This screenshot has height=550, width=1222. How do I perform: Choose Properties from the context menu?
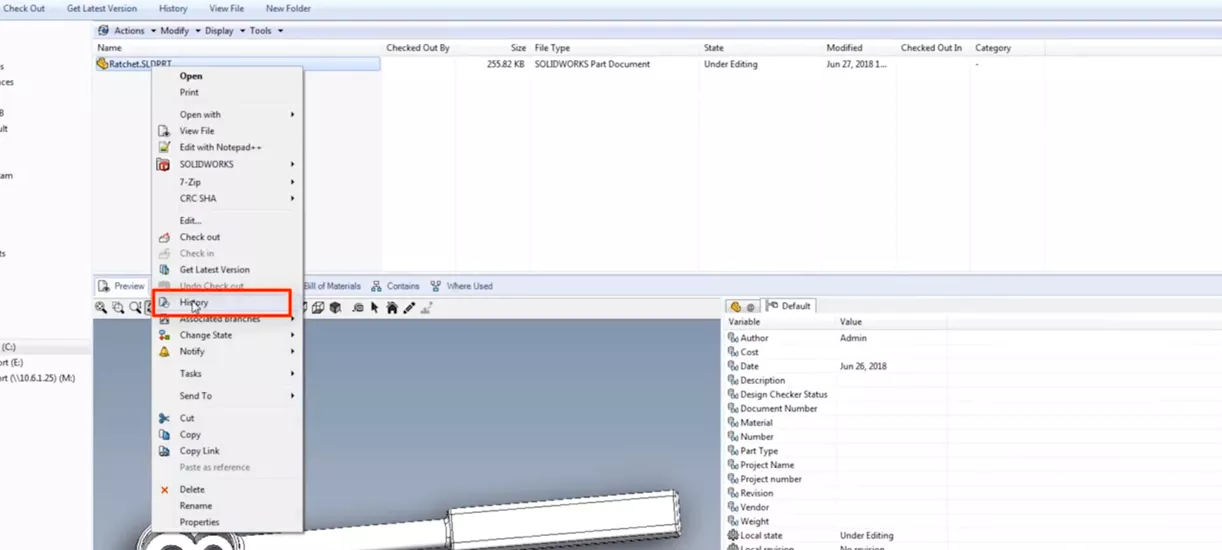[x=227, y=522]
